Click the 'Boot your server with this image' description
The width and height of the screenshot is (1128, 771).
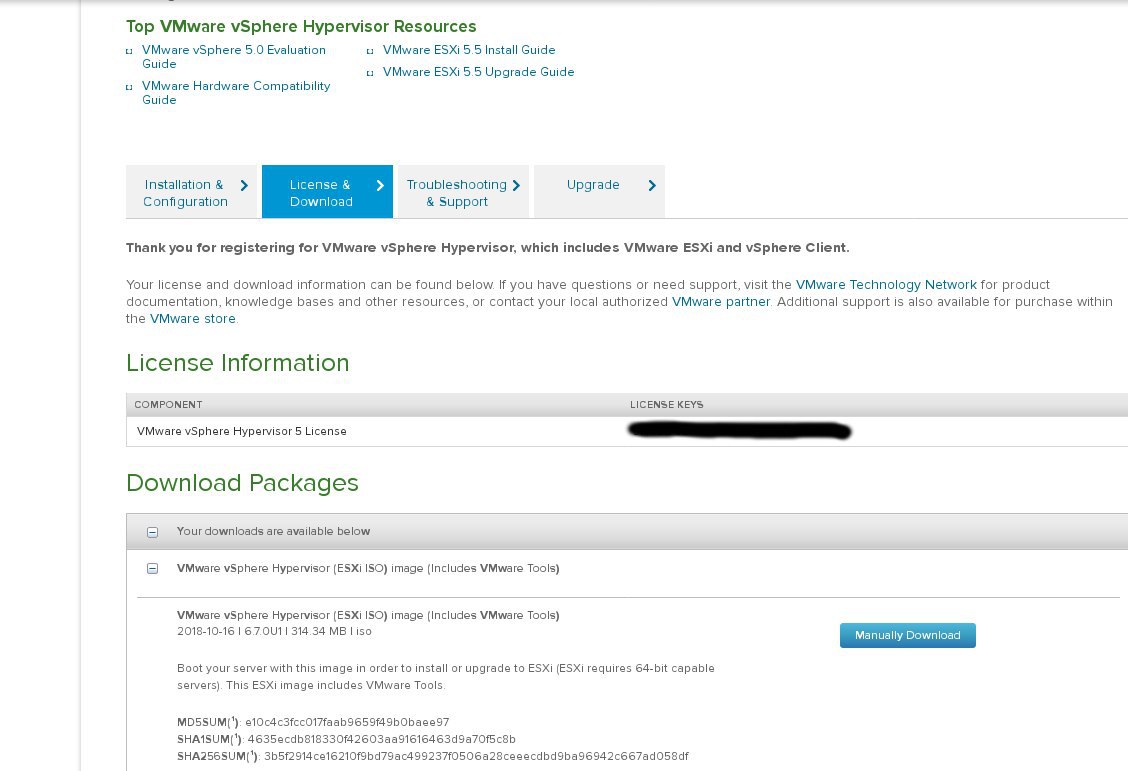coord(445,677)
